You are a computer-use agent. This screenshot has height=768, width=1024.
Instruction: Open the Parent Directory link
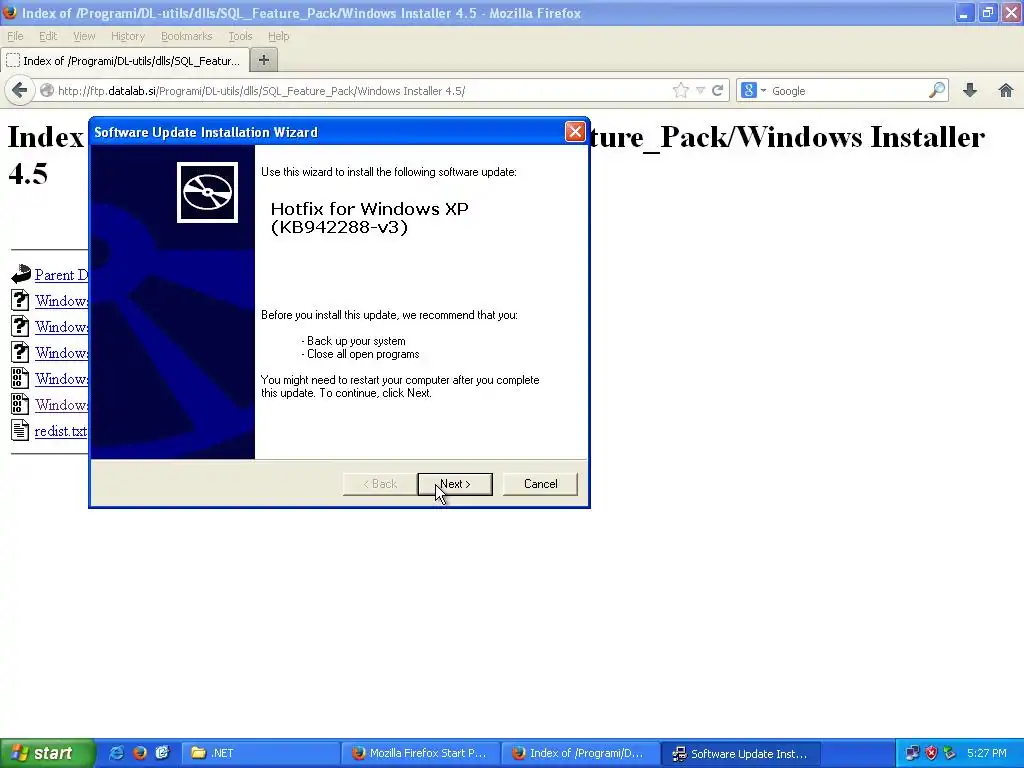[61, 275]
